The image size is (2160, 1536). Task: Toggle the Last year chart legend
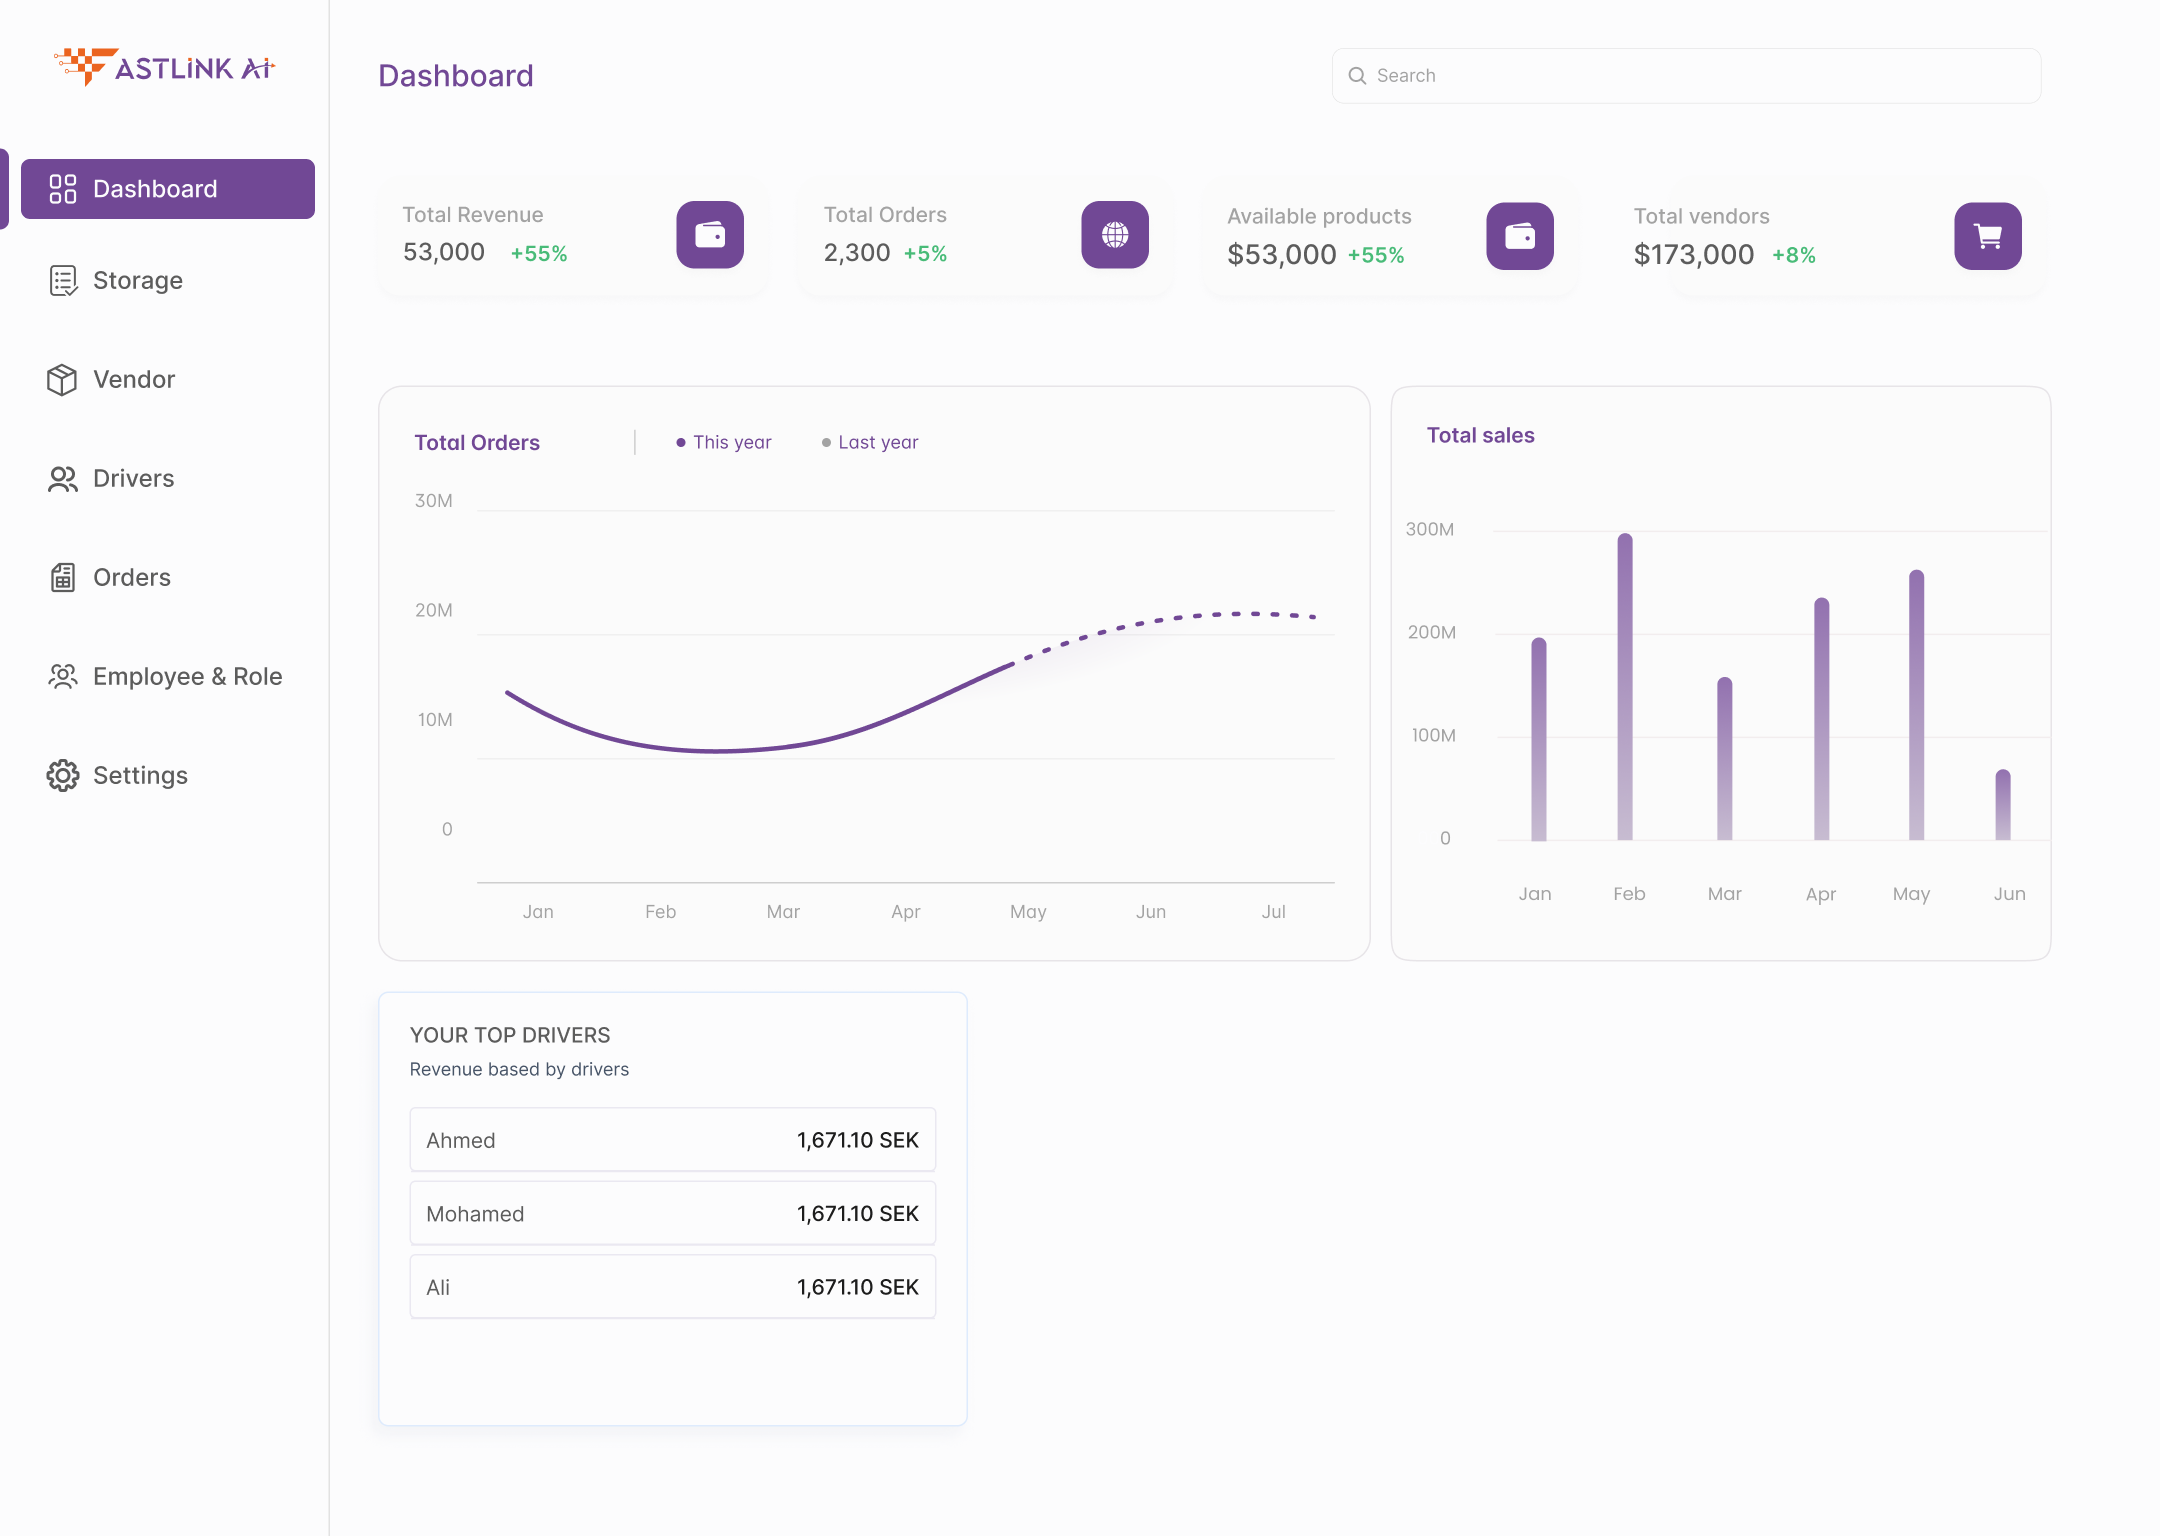(x=870, y=442)
